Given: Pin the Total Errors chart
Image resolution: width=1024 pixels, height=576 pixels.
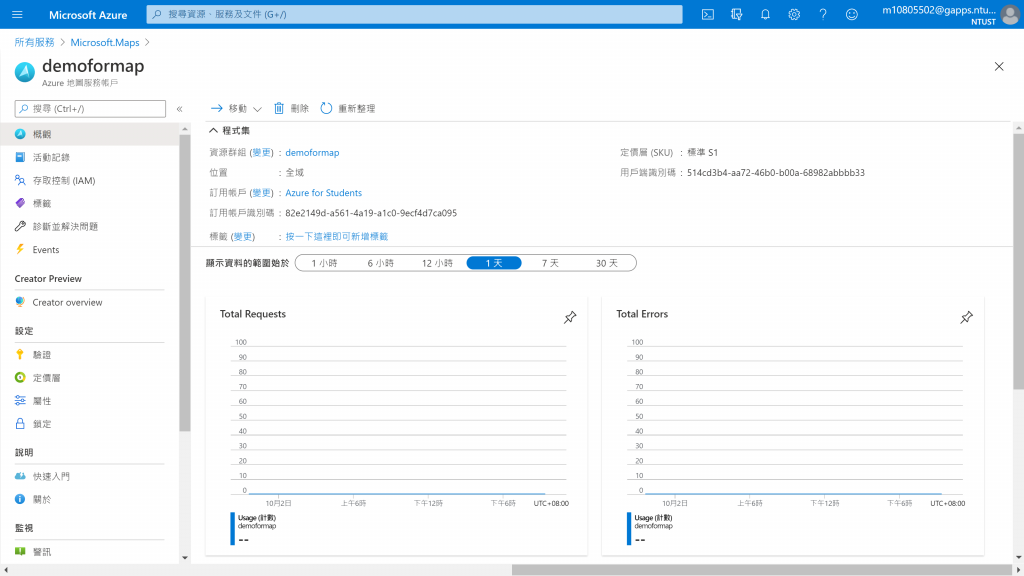Looking at the screenshot, I should (x=967, y=317).
